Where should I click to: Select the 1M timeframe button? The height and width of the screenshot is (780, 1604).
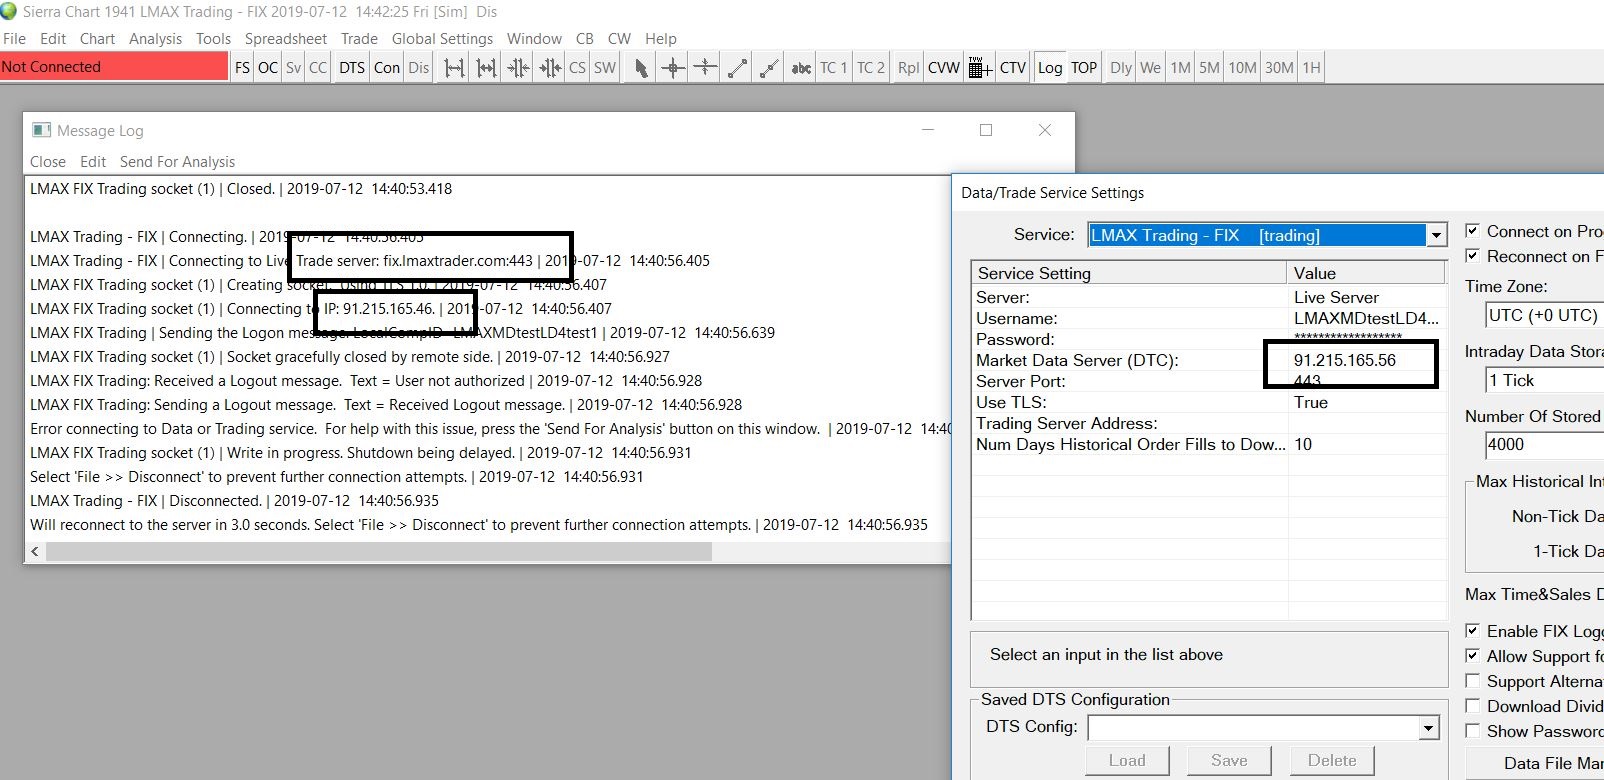(x=1181, y=68)
